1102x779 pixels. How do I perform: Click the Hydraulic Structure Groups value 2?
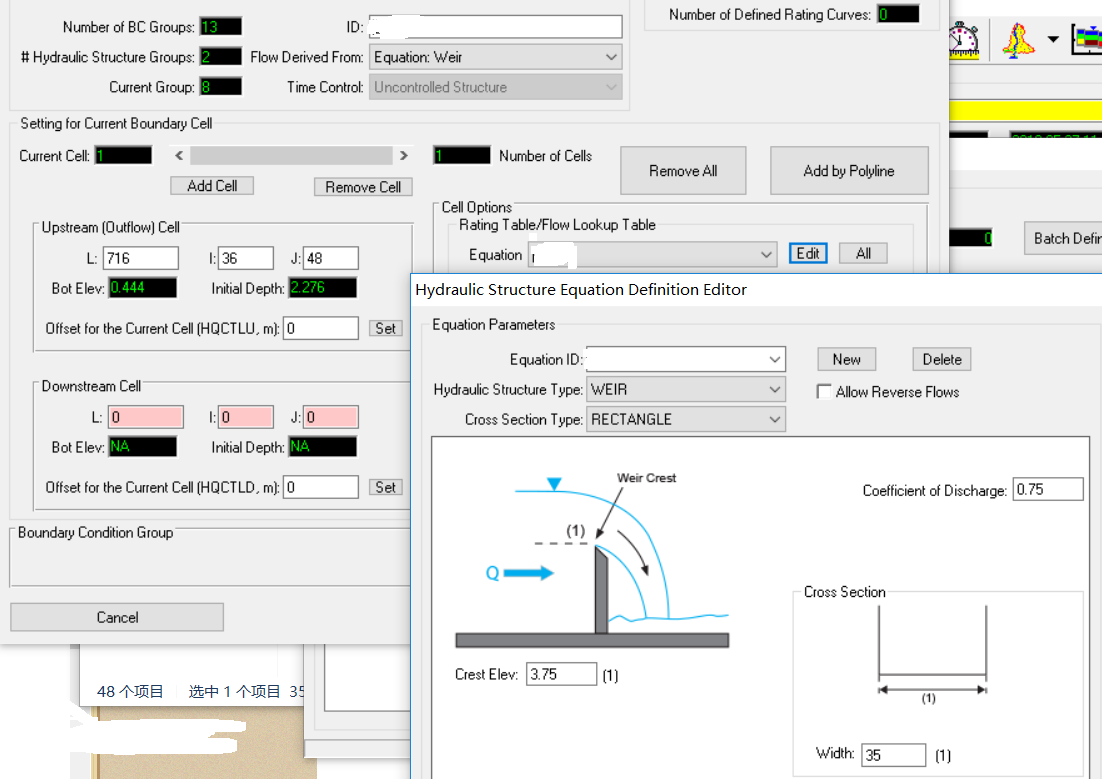point(221,56)
